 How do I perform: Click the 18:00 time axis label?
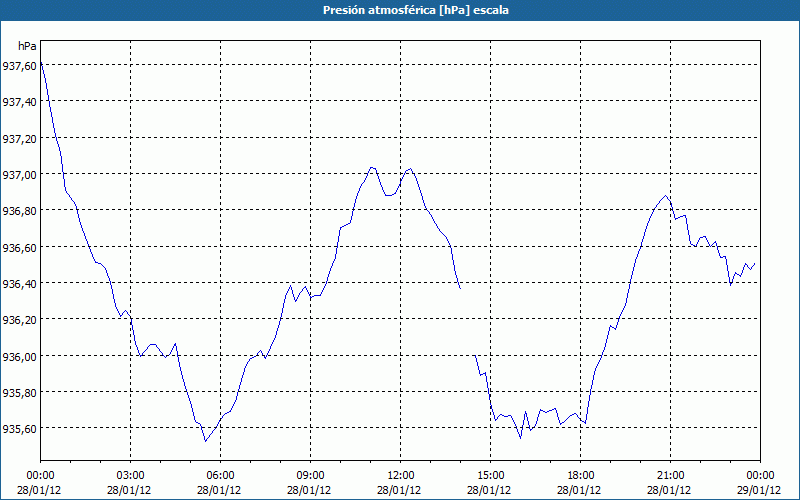[581, 476]
